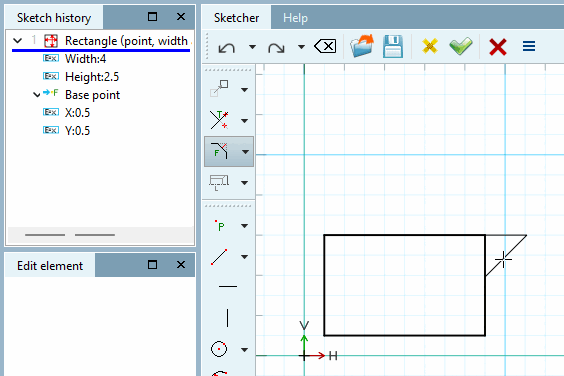
Task: Choose the vertical line tool
Action: click(x=227, y=318)
